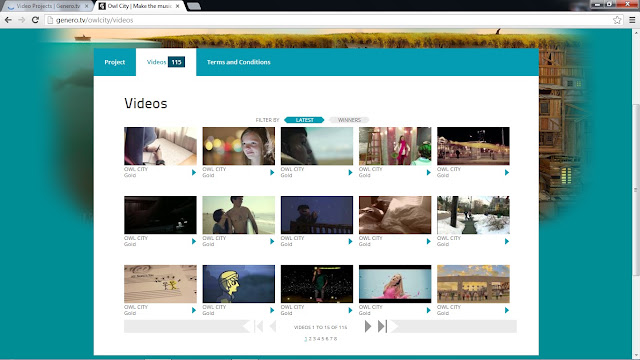Go to the next page of videos
The width and height of the screenshot is (640, 360).
tap(368, 326)
